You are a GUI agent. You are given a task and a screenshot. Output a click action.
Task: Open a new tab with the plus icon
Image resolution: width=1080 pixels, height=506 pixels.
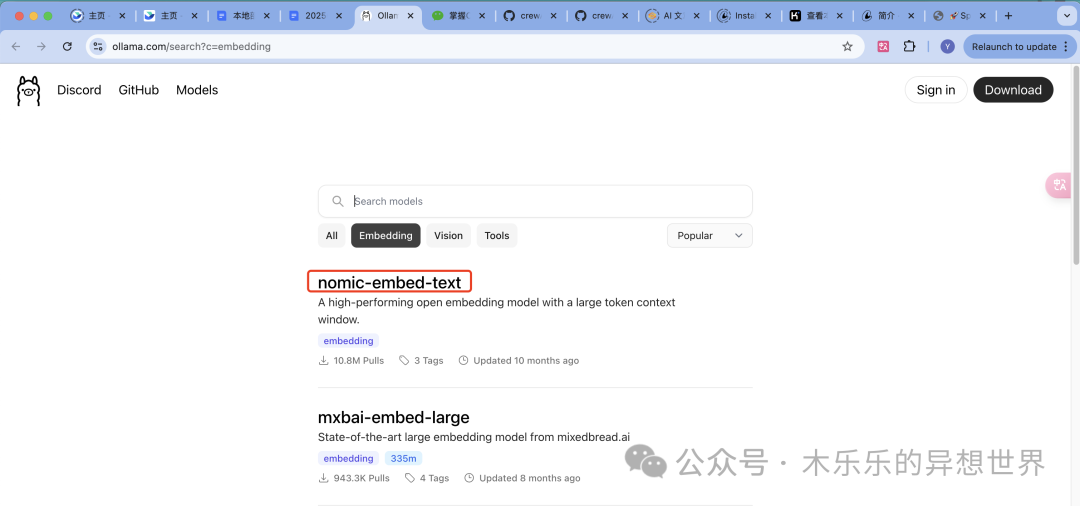pos(1008,16)
